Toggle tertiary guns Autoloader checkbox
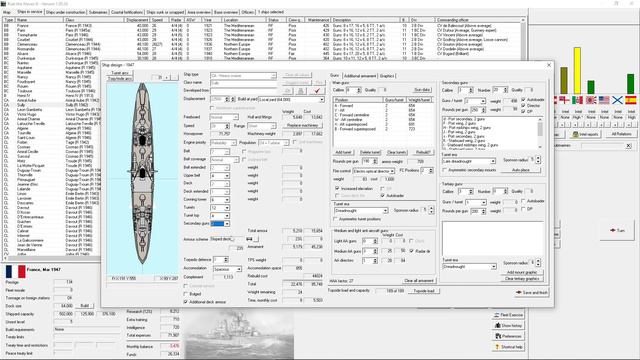640x360 pixels. click(x=524, y=201)
